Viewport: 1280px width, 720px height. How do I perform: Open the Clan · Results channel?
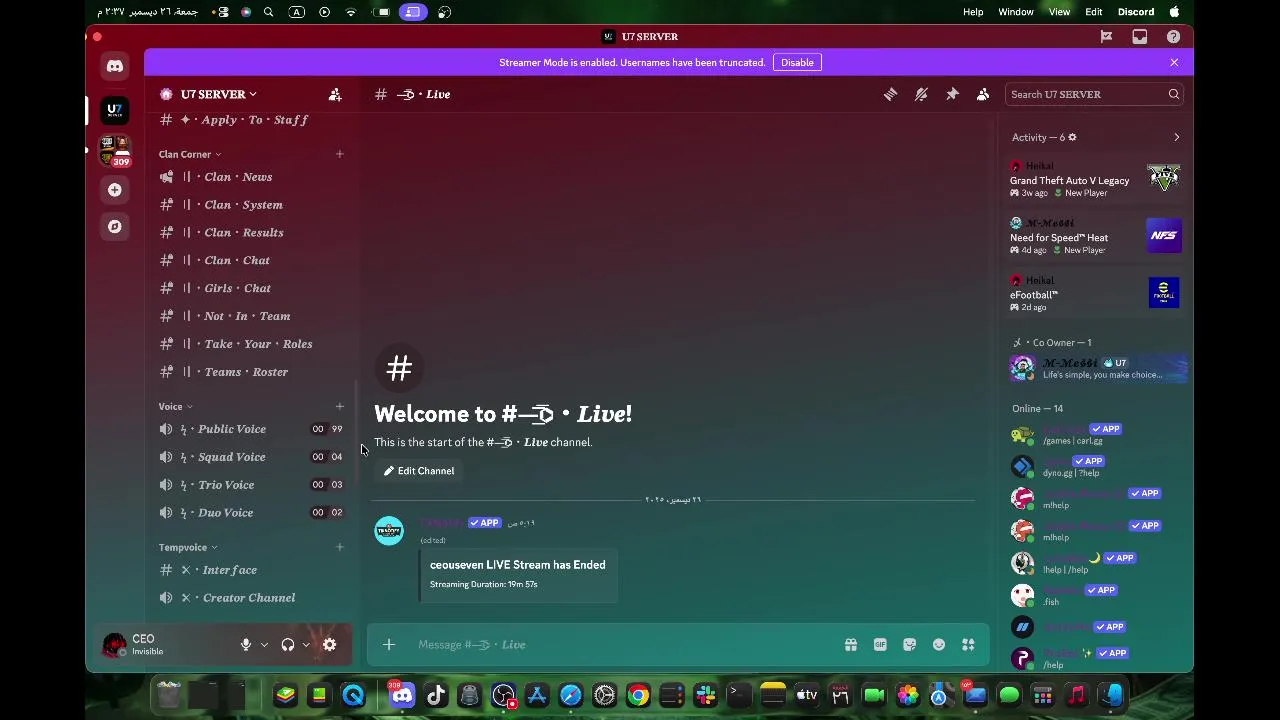coord(250,233)
